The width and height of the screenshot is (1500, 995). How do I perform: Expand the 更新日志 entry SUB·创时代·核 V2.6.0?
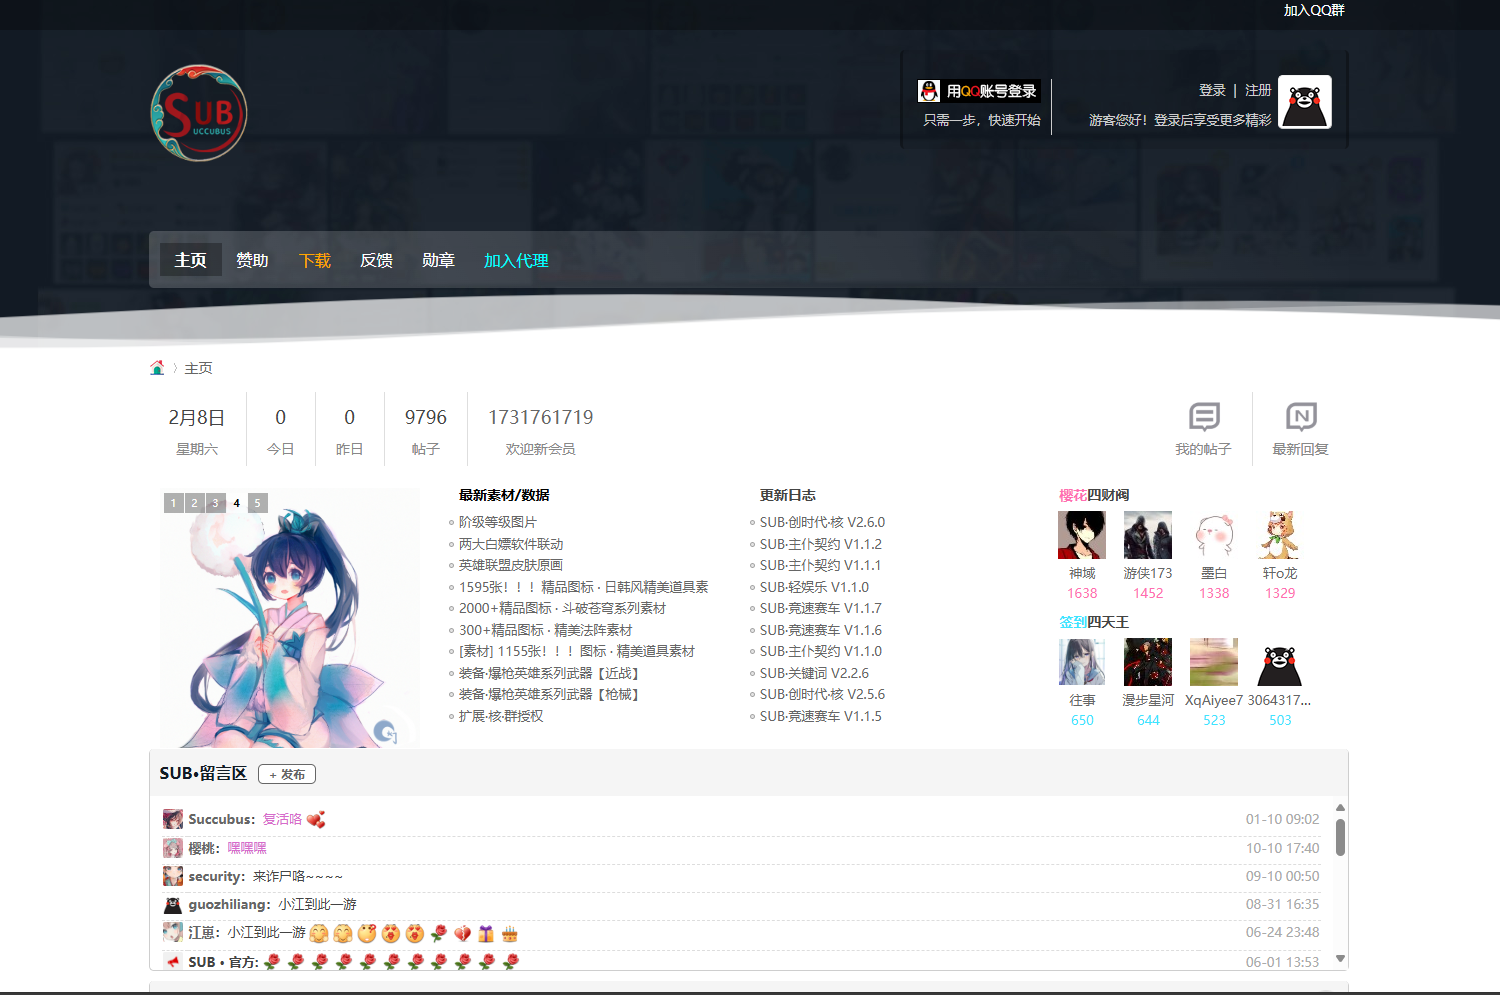coord(820,522)
